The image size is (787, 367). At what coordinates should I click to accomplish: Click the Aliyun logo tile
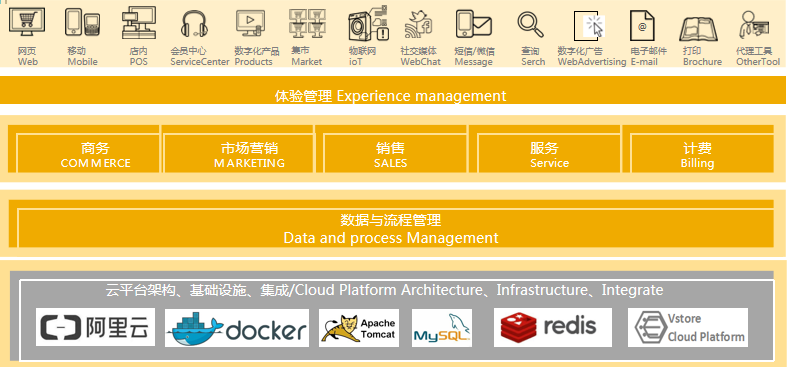click(95, 327)
